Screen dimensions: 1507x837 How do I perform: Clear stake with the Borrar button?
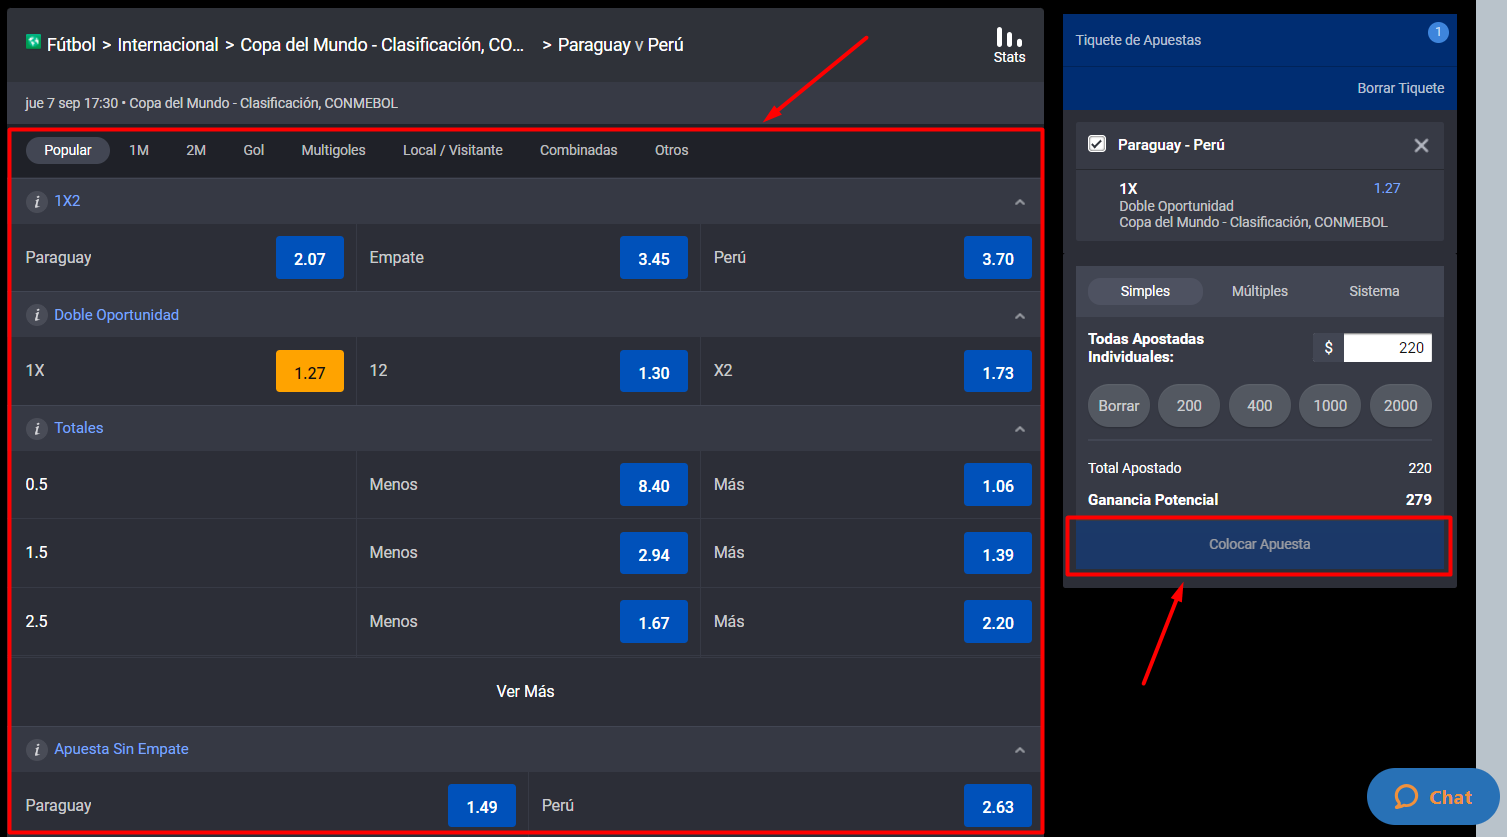[1119, 405]
